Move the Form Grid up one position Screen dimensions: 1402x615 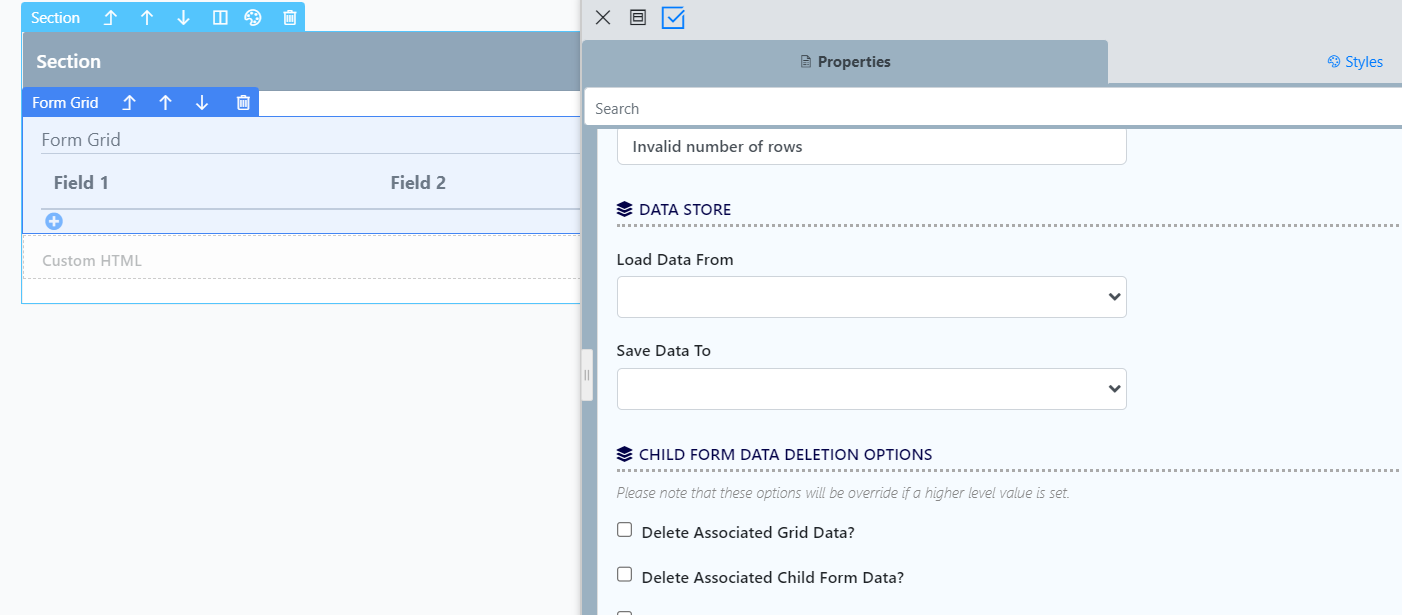pyautogui.click(x=166, y=103)
